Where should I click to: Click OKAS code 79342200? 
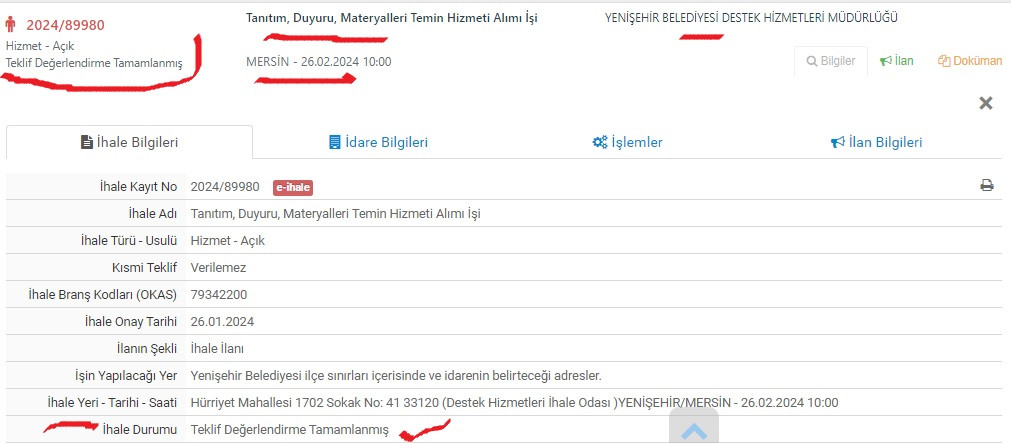tap(219, 295)
